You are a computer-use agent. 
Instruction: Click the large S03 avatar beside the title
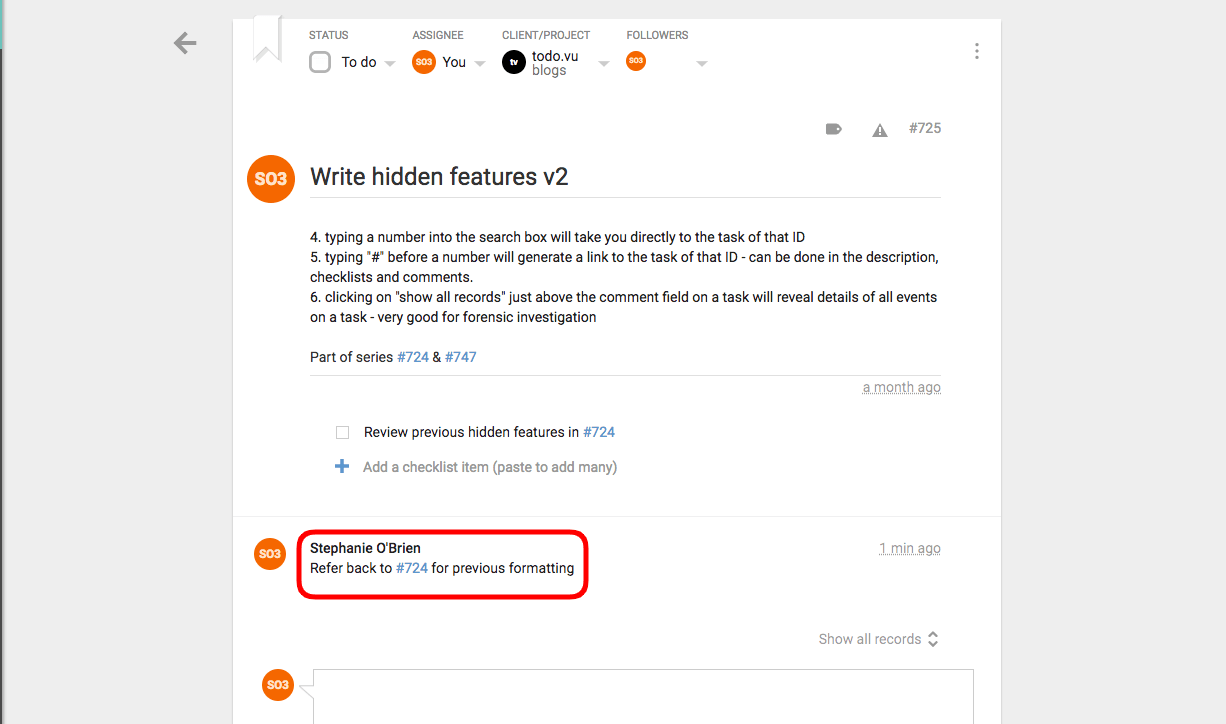[271, 179]
